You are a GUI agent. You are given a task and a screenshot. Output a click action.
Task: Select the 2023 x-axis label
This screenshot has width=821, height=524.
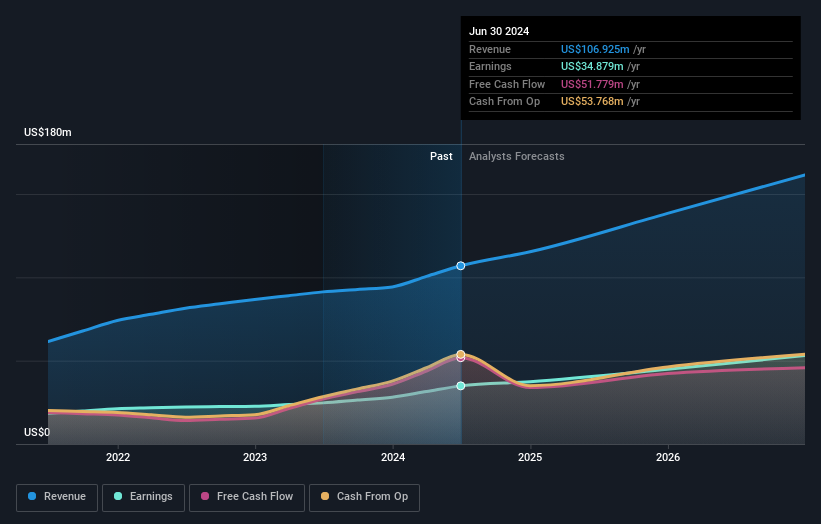tap(255, 457)
